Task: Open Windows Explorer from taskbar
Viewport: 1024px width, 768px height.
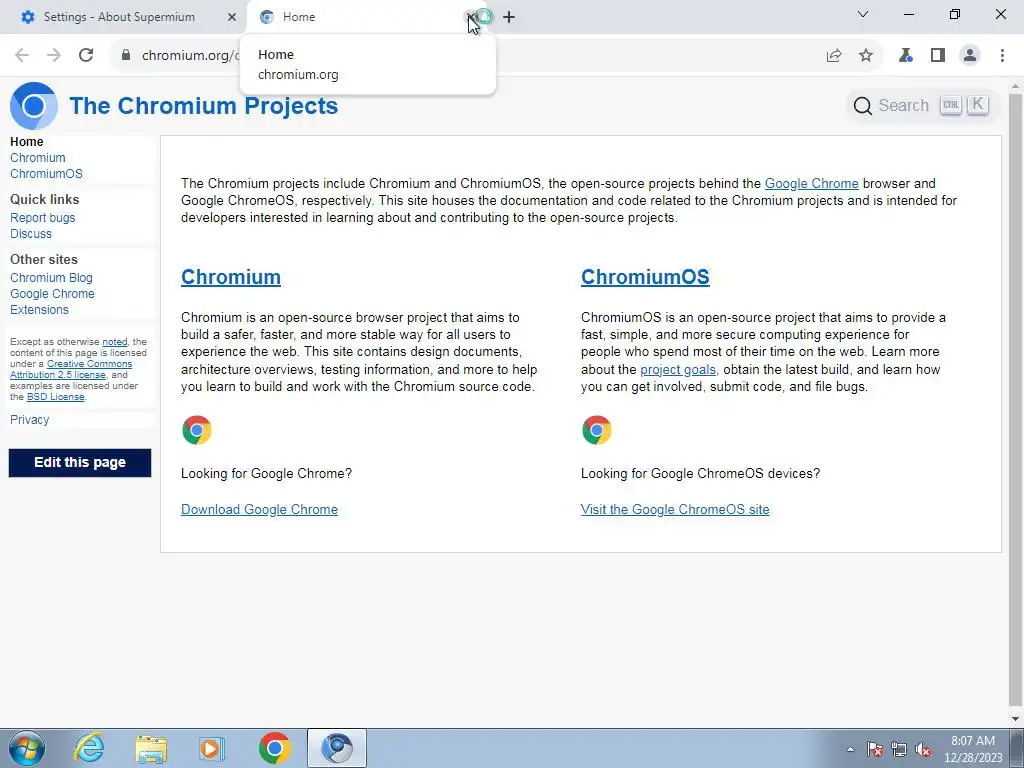Action: (x=151, y=748)
